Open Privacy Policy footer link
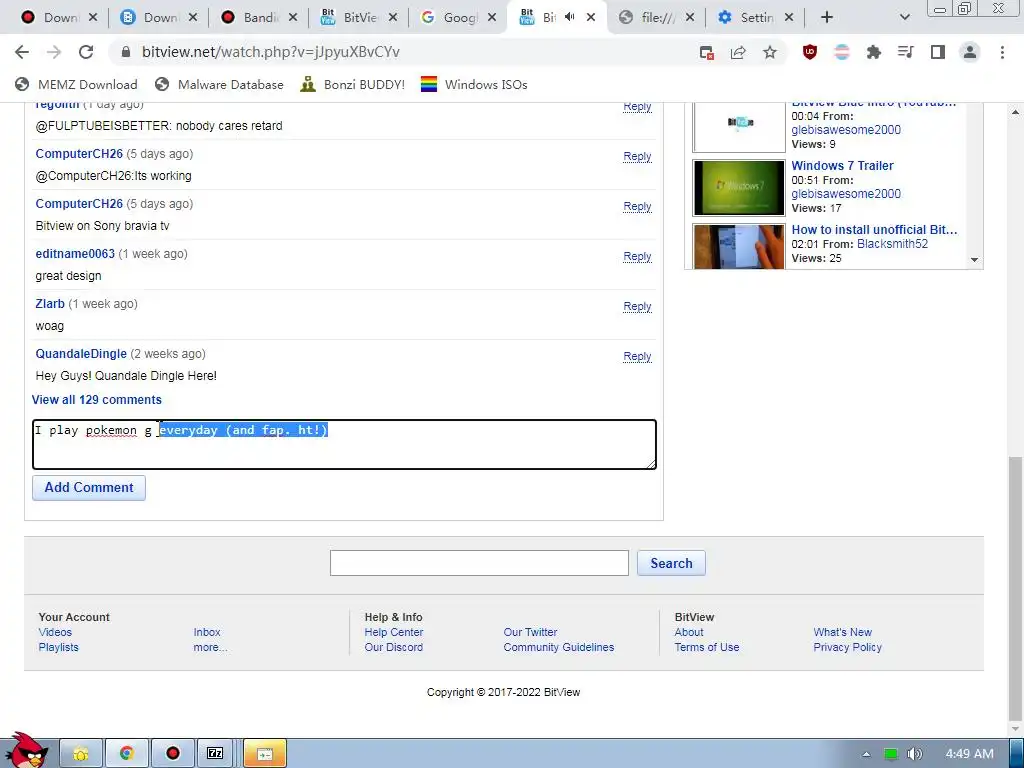Image resolution: width=1024 pixels, height=768 pixels. (x=848, y=647)
